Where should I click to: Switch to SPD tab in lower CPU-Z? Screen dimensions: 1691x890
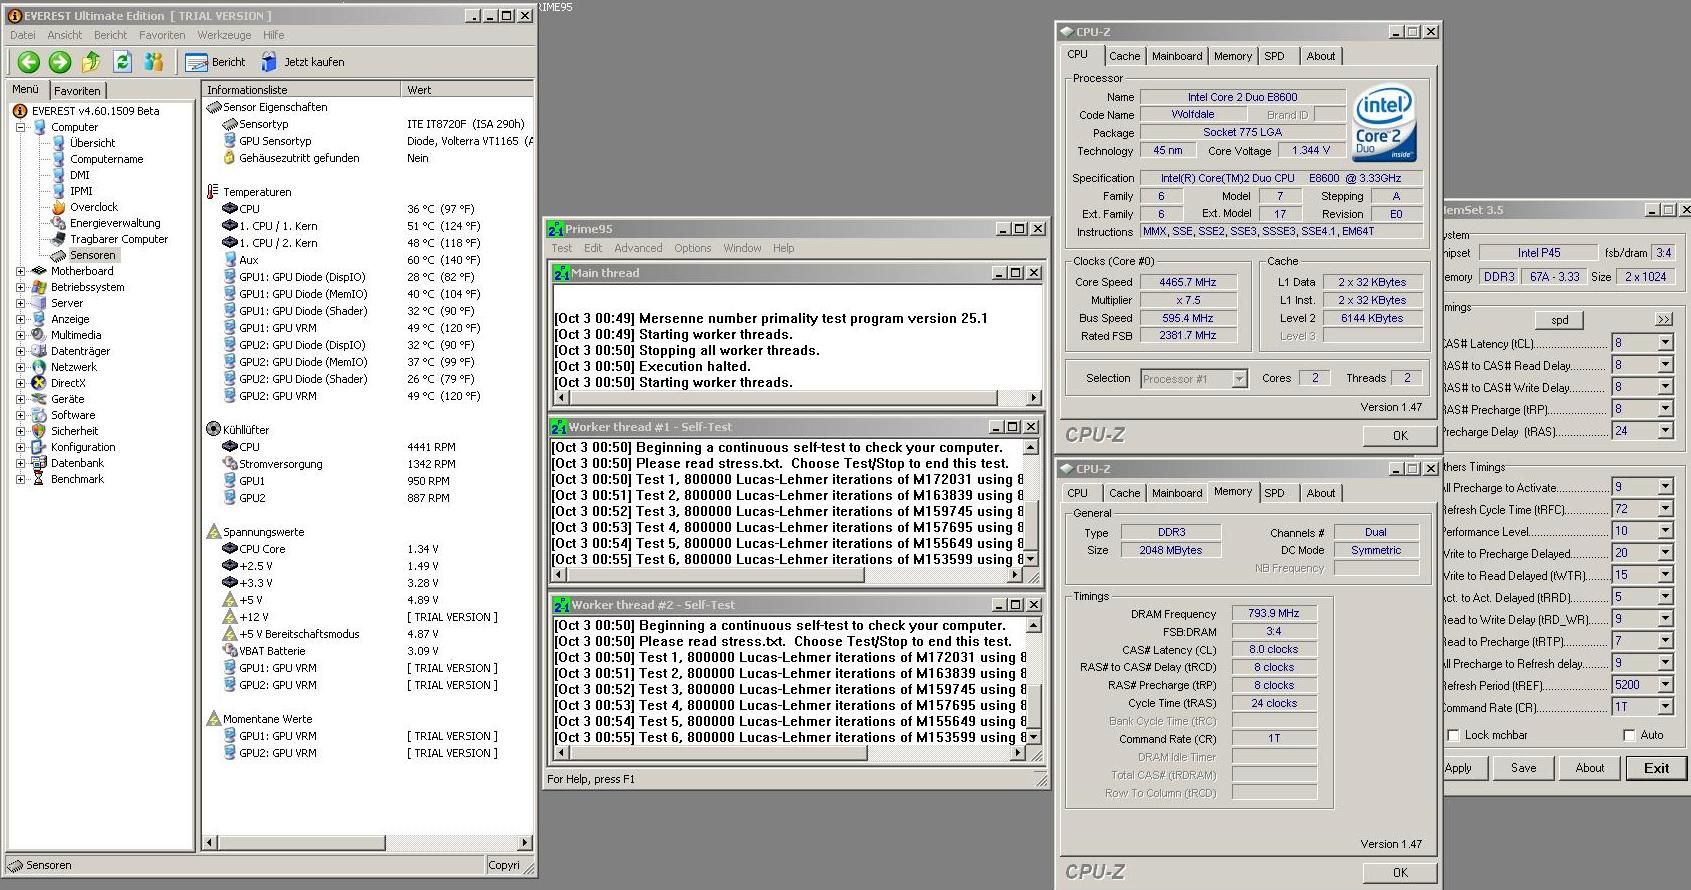(1274, 493)
